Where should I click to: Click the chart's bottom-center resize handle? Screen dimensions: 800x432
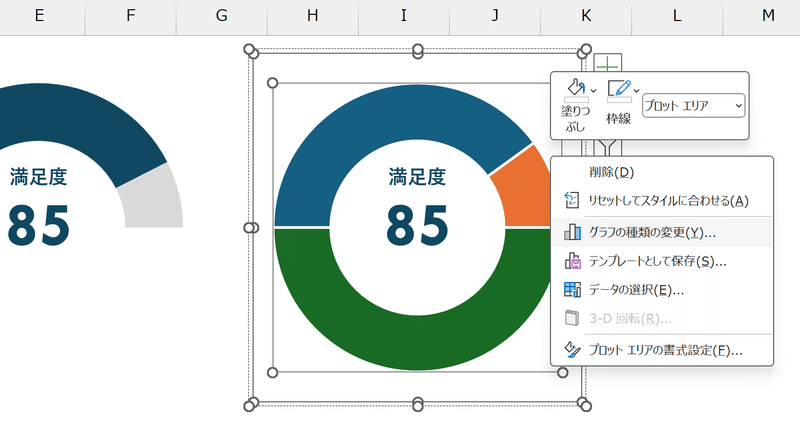418,404
